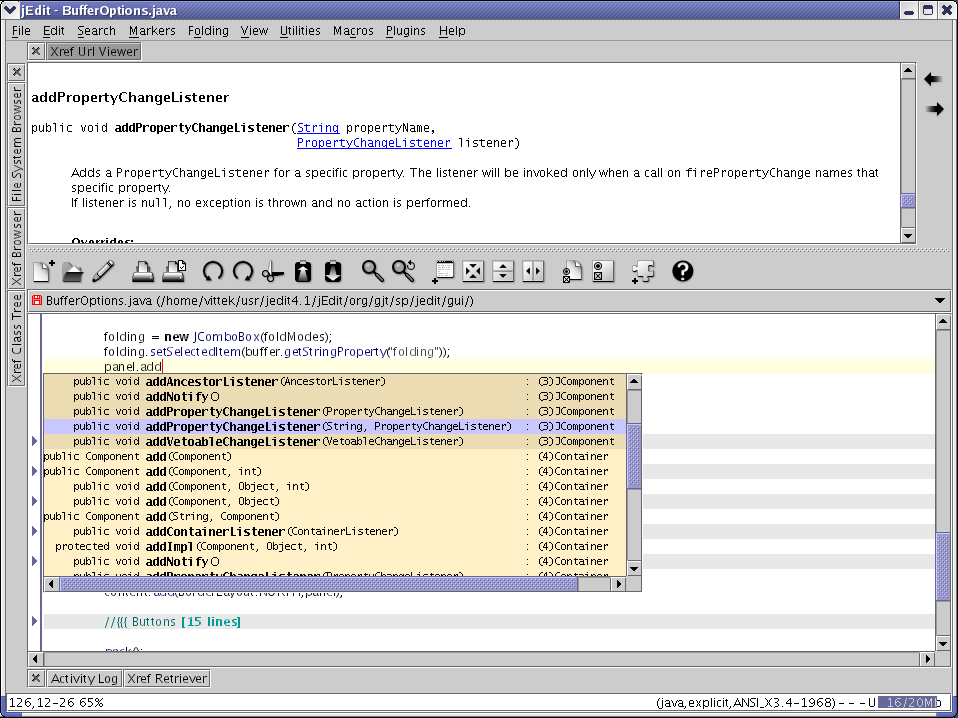Show the Xref Class Tree panel
Viewport: 958px width, 718px height.
[16, 338]
